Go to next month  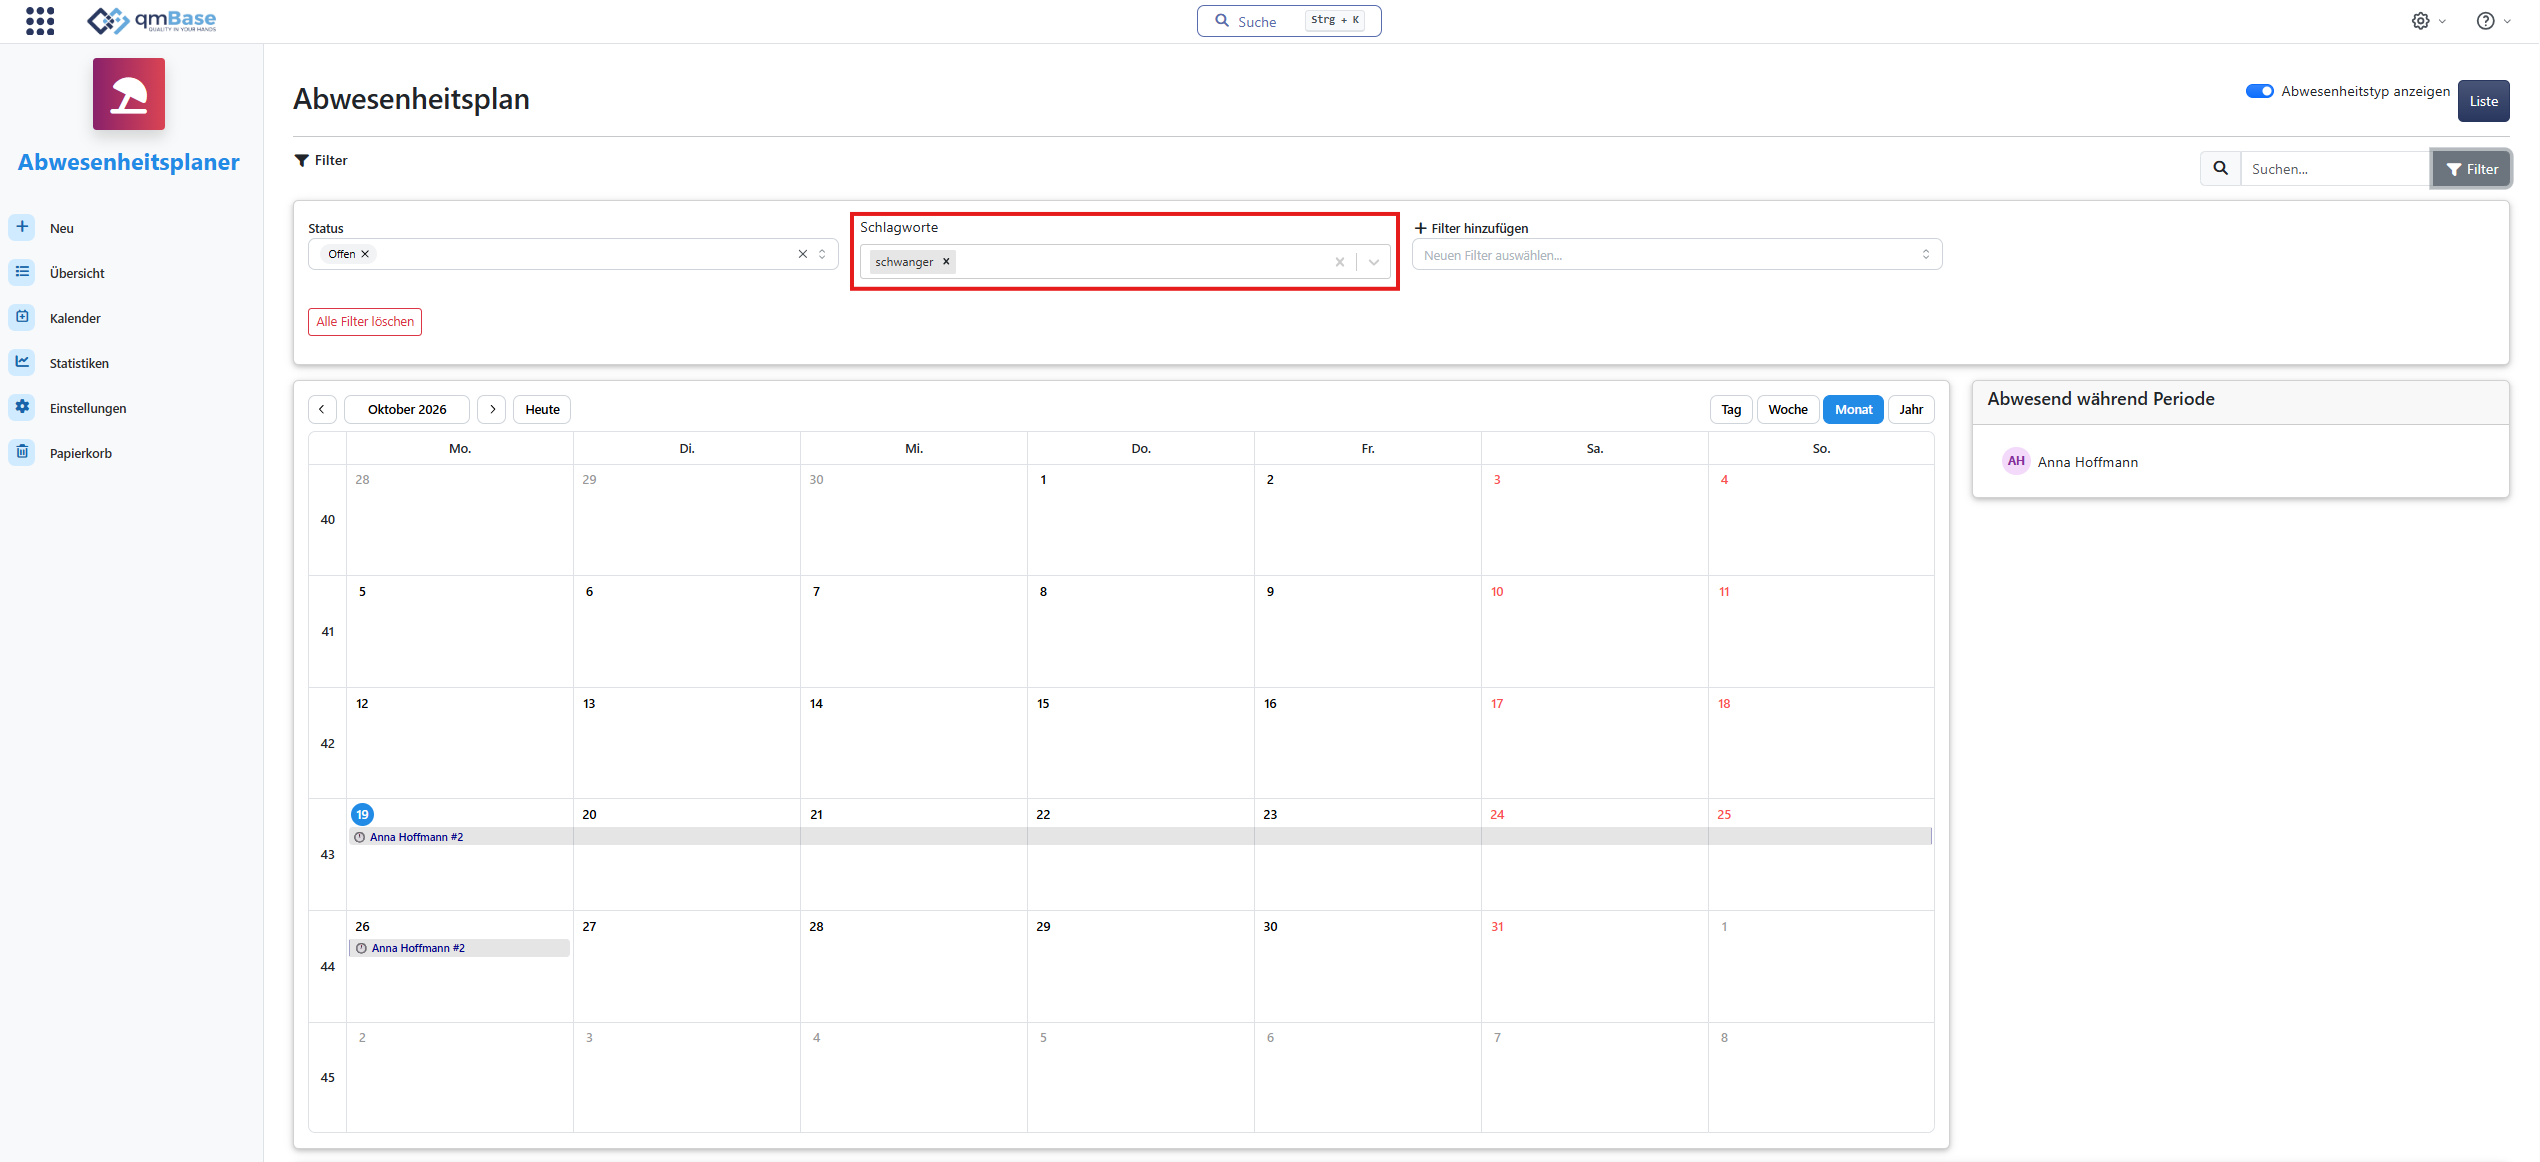(x=492, y=409)
